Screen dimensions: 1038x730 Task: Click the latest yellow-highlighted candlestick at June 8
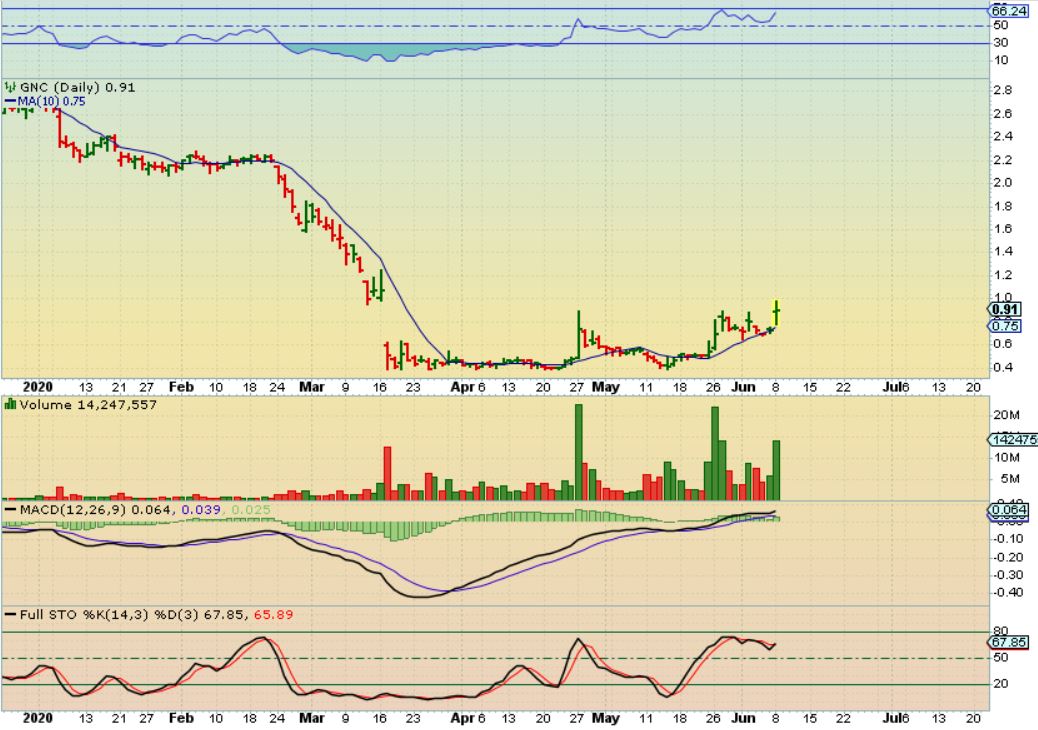coord(777,312)
